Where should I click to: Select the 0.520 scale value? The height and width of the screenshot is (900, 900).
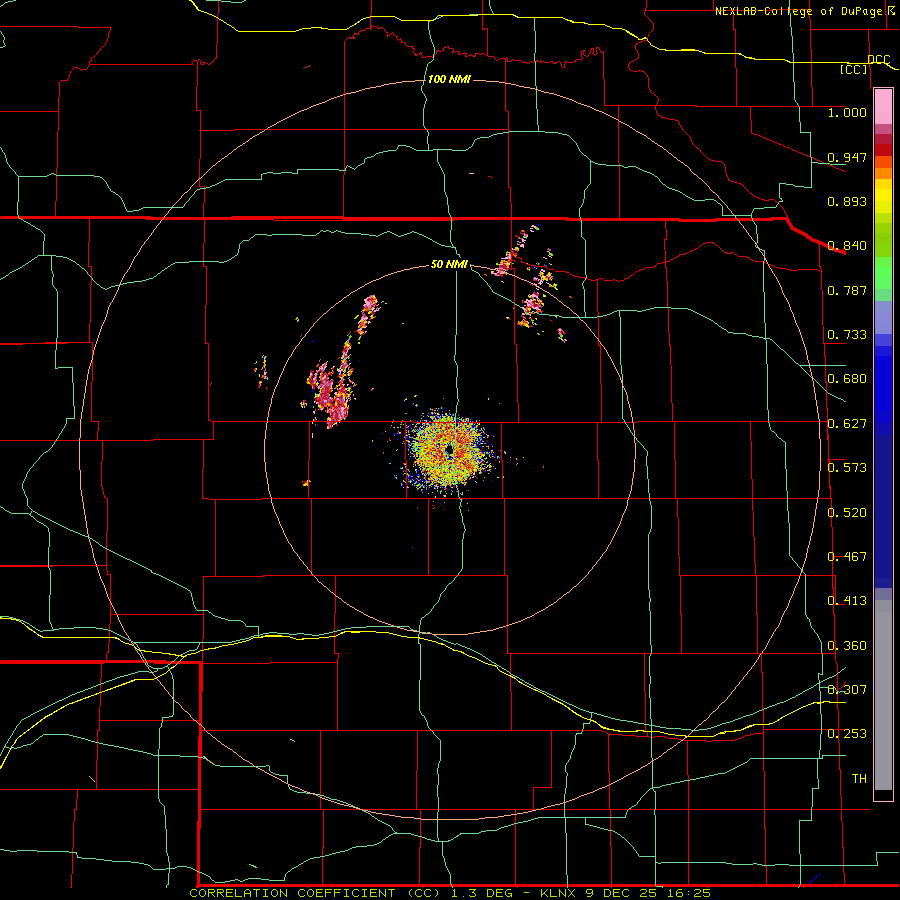tap(847, 513)
